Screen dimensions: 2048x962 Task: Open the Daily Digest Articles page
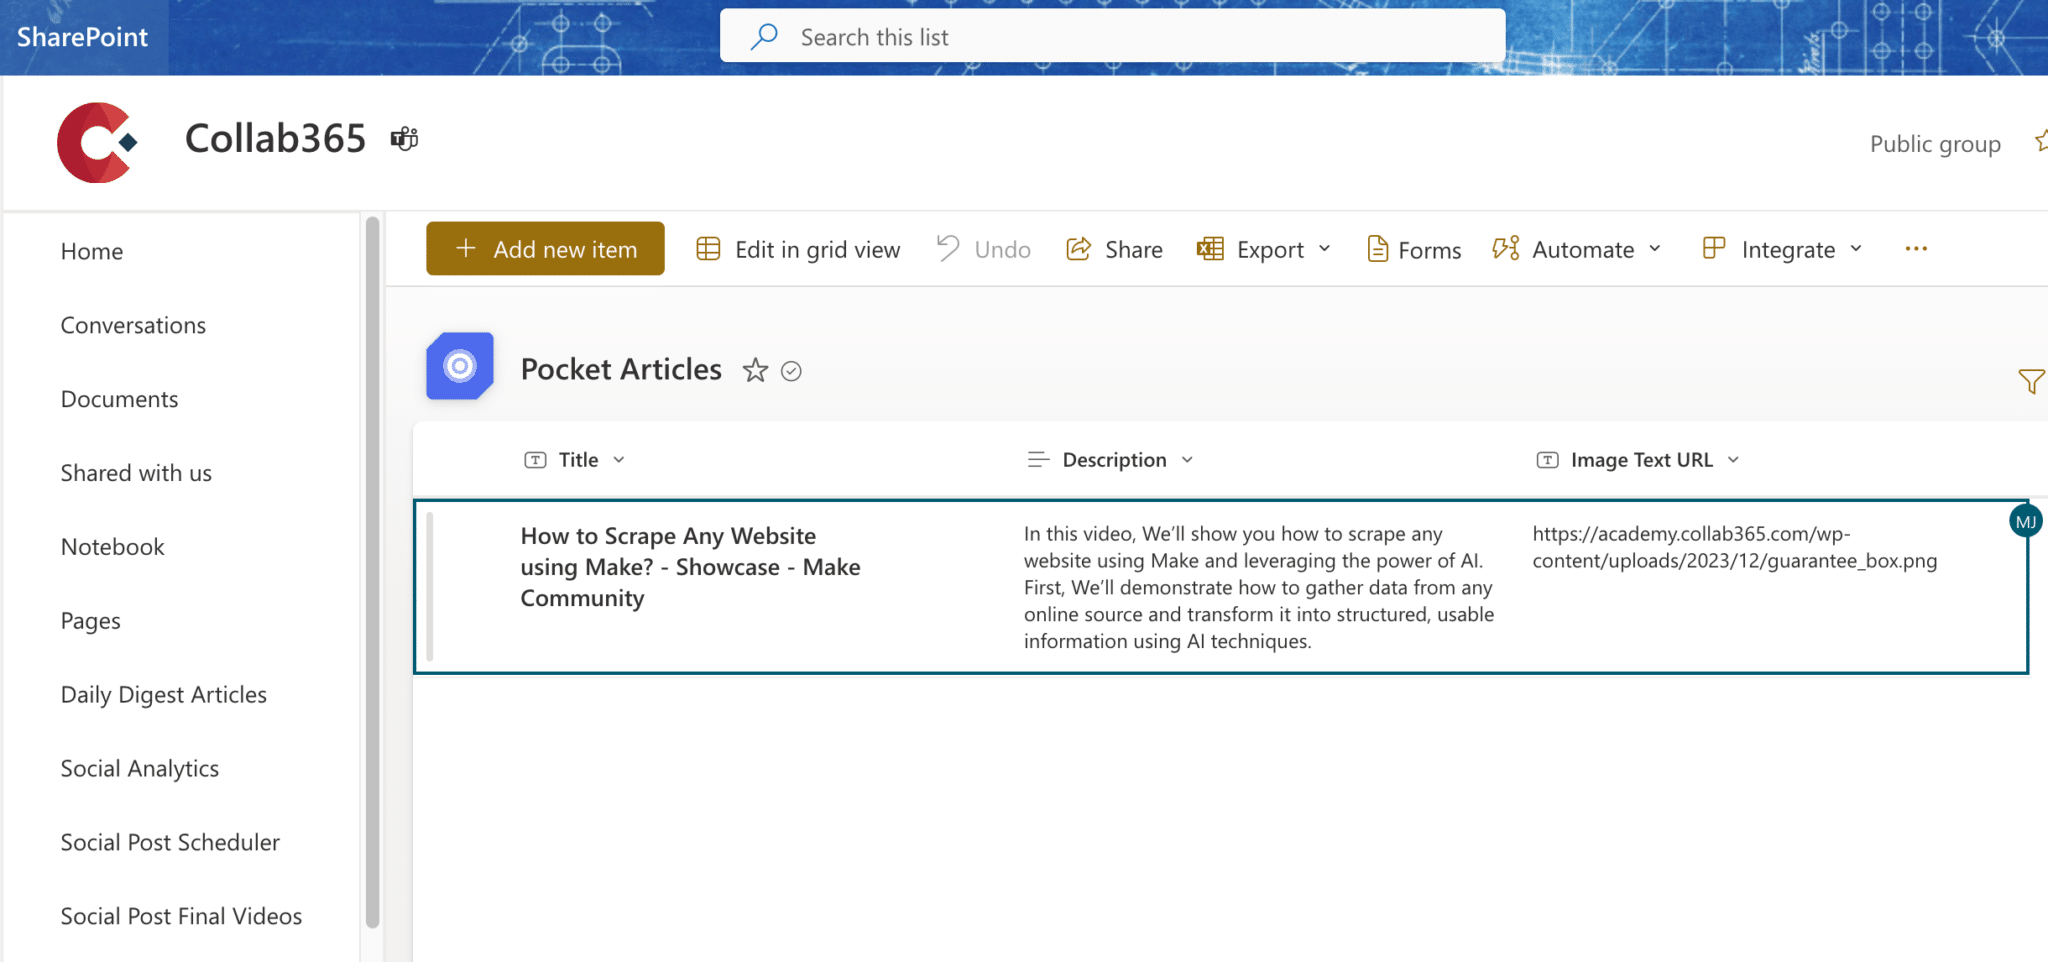[x=163, y=693]
